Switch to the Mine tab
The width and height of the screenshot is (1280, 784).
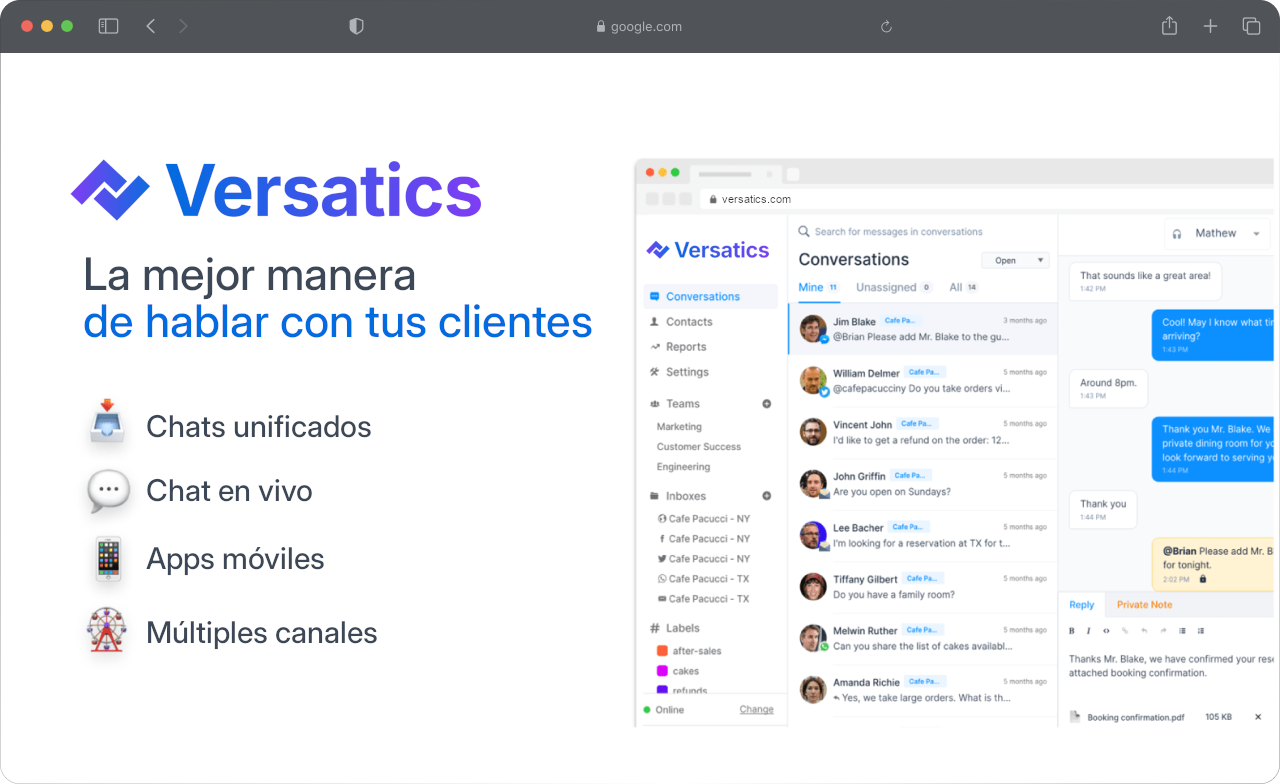click(818, 288)
